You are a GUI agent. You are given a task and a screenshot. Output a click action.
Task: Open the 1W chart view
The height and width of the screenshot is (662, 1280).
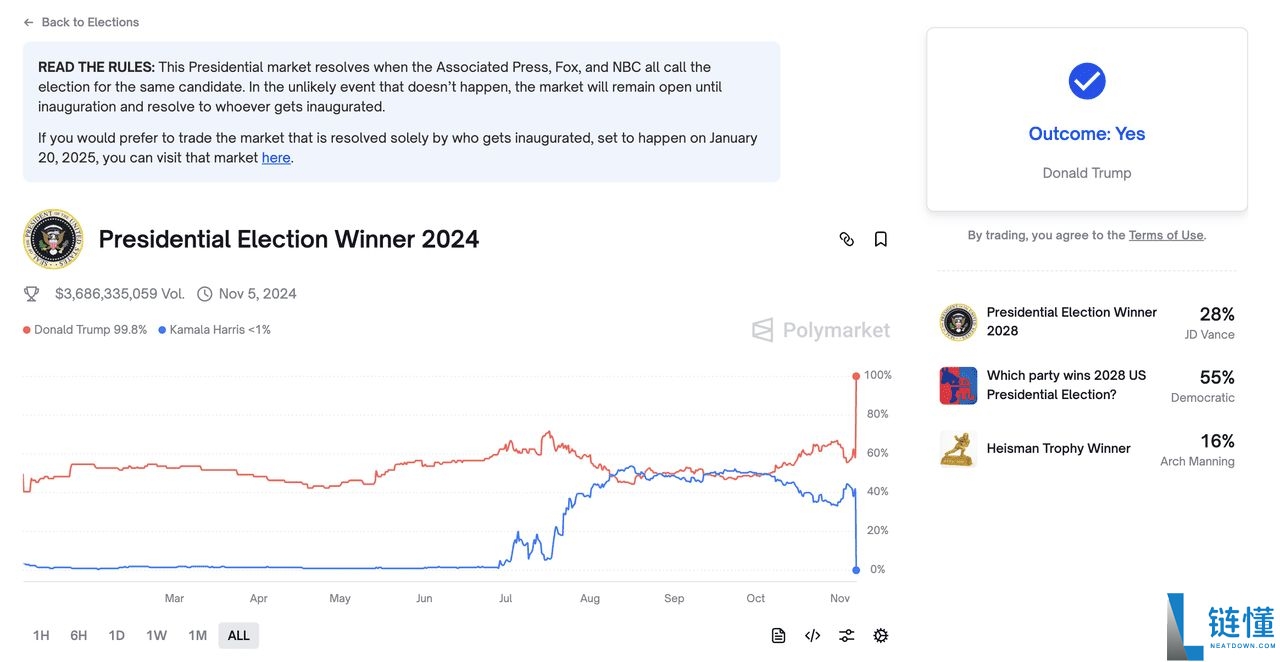point(156,635)
